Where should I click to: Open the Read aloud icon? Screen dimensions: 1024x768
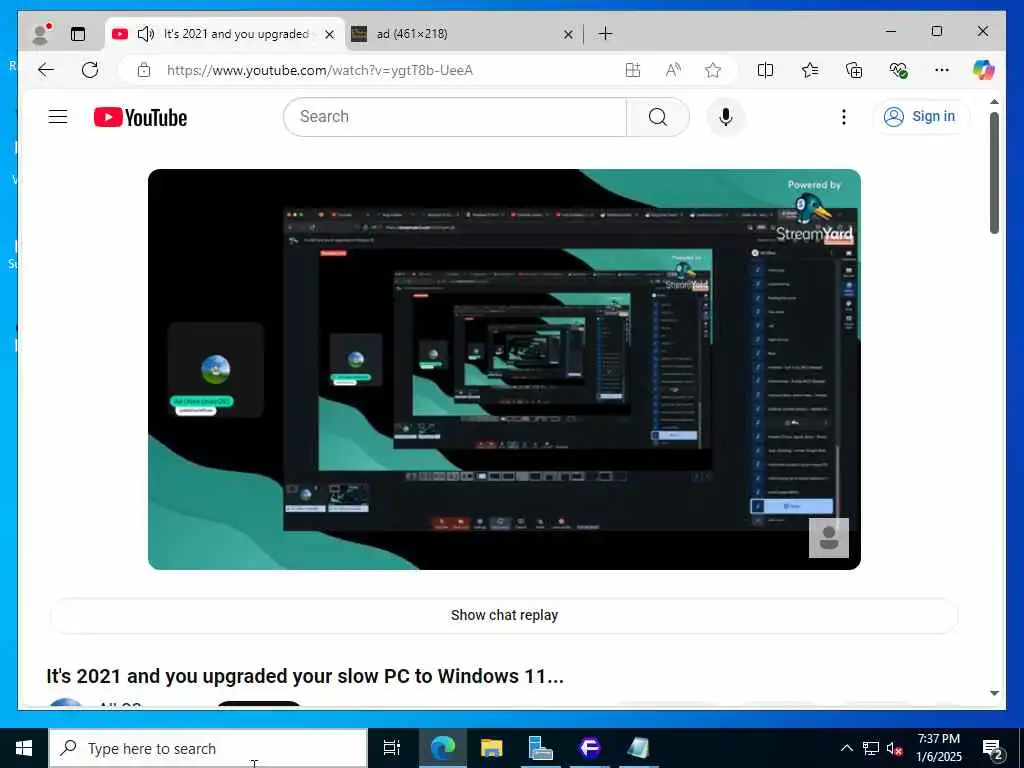[673, 70]
